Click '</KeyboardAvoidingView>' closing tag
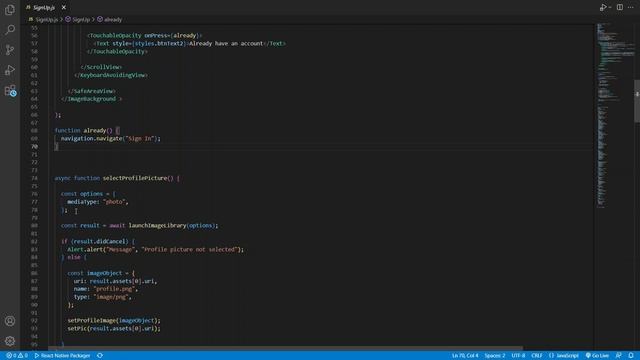 tap(111, 75)
